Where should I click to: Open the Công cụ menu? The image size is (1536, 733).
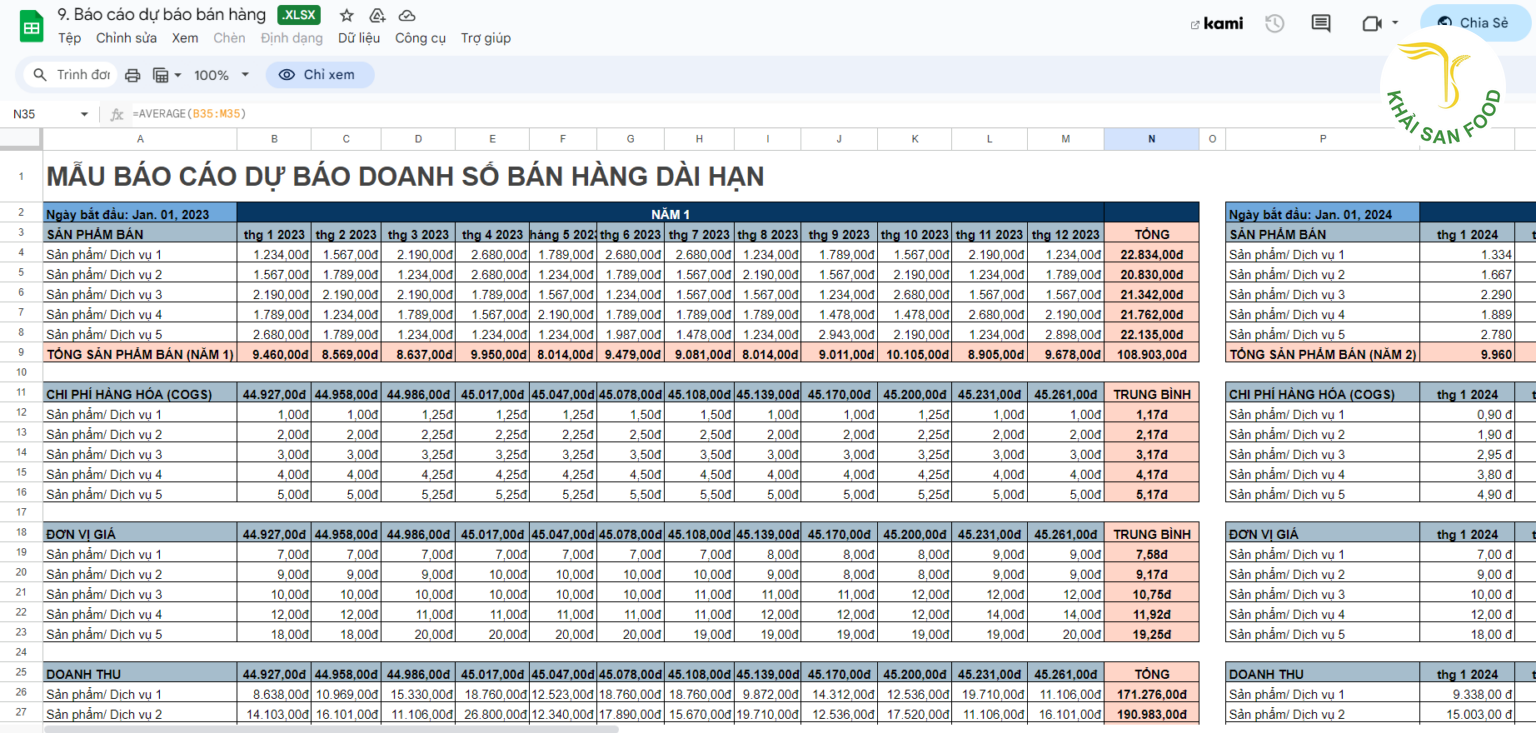pyautogui.click(x=420, y=38)
